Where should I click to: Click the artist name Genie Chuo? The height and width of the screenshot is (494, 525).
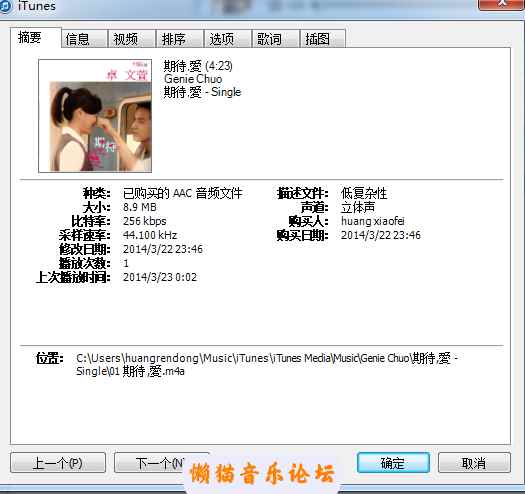coord(193,79)
